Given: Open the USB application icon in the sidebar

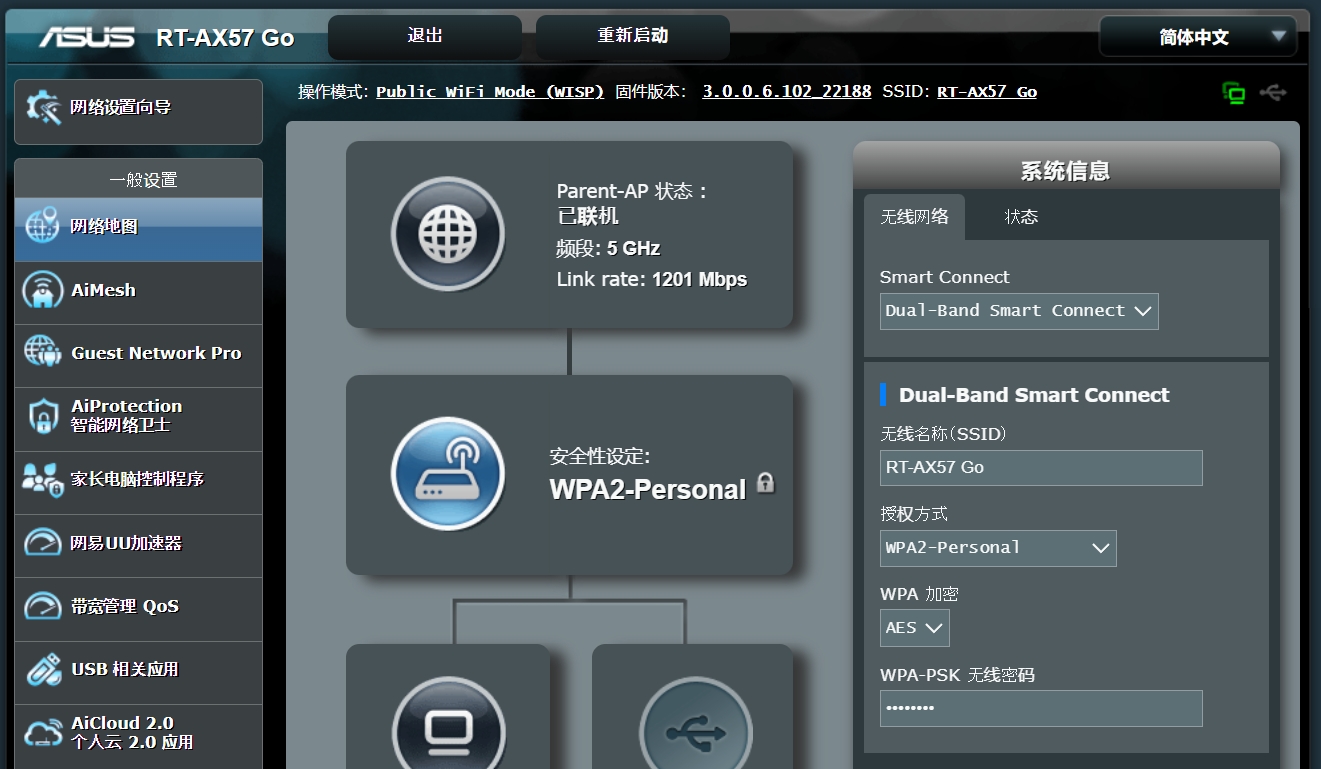Looking at the screenshot, I should (x=42, y=669).
